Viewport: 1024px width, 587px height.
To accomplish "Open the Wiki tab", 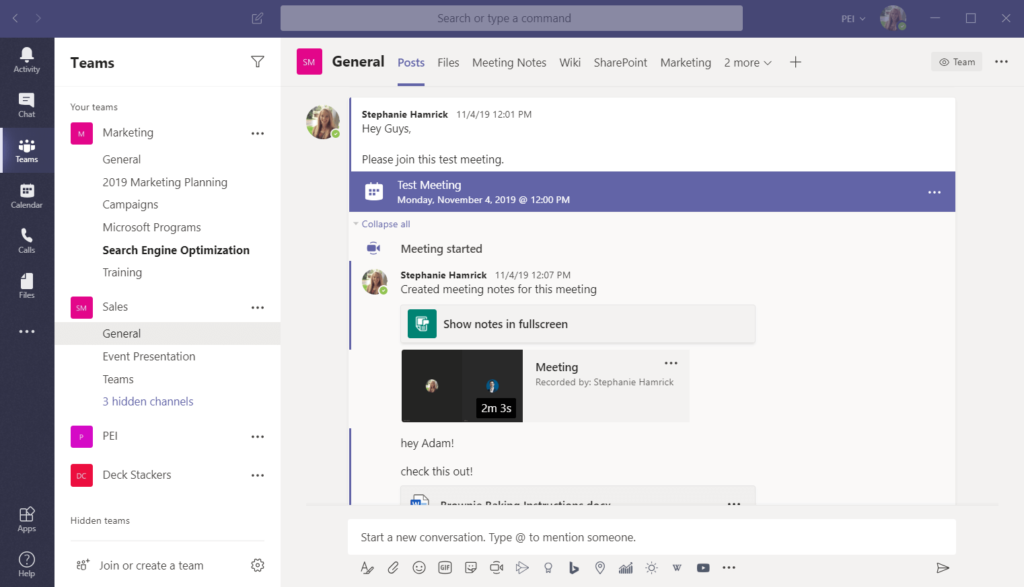I will (569, 63).
